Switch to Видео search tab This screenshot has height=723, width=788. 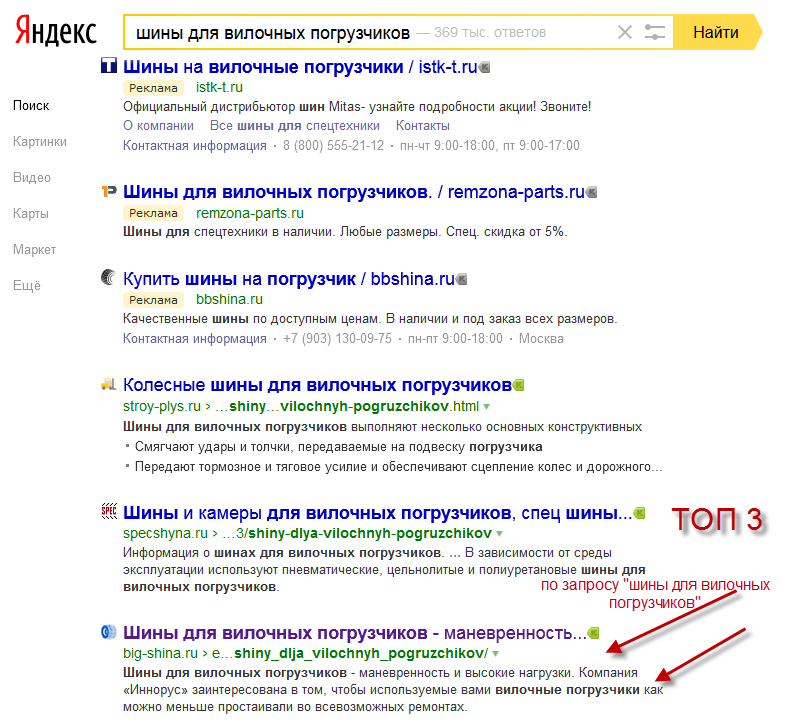tap(32, 178)
